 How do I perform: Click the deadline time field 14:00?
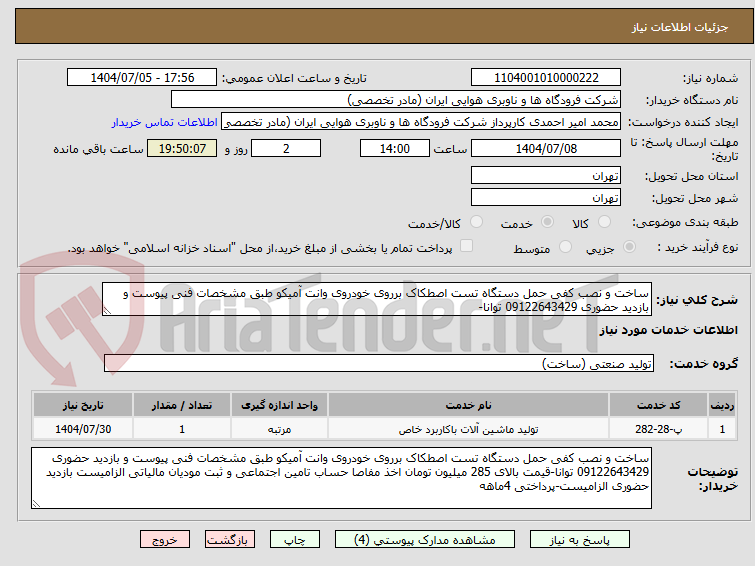point(394,148)
